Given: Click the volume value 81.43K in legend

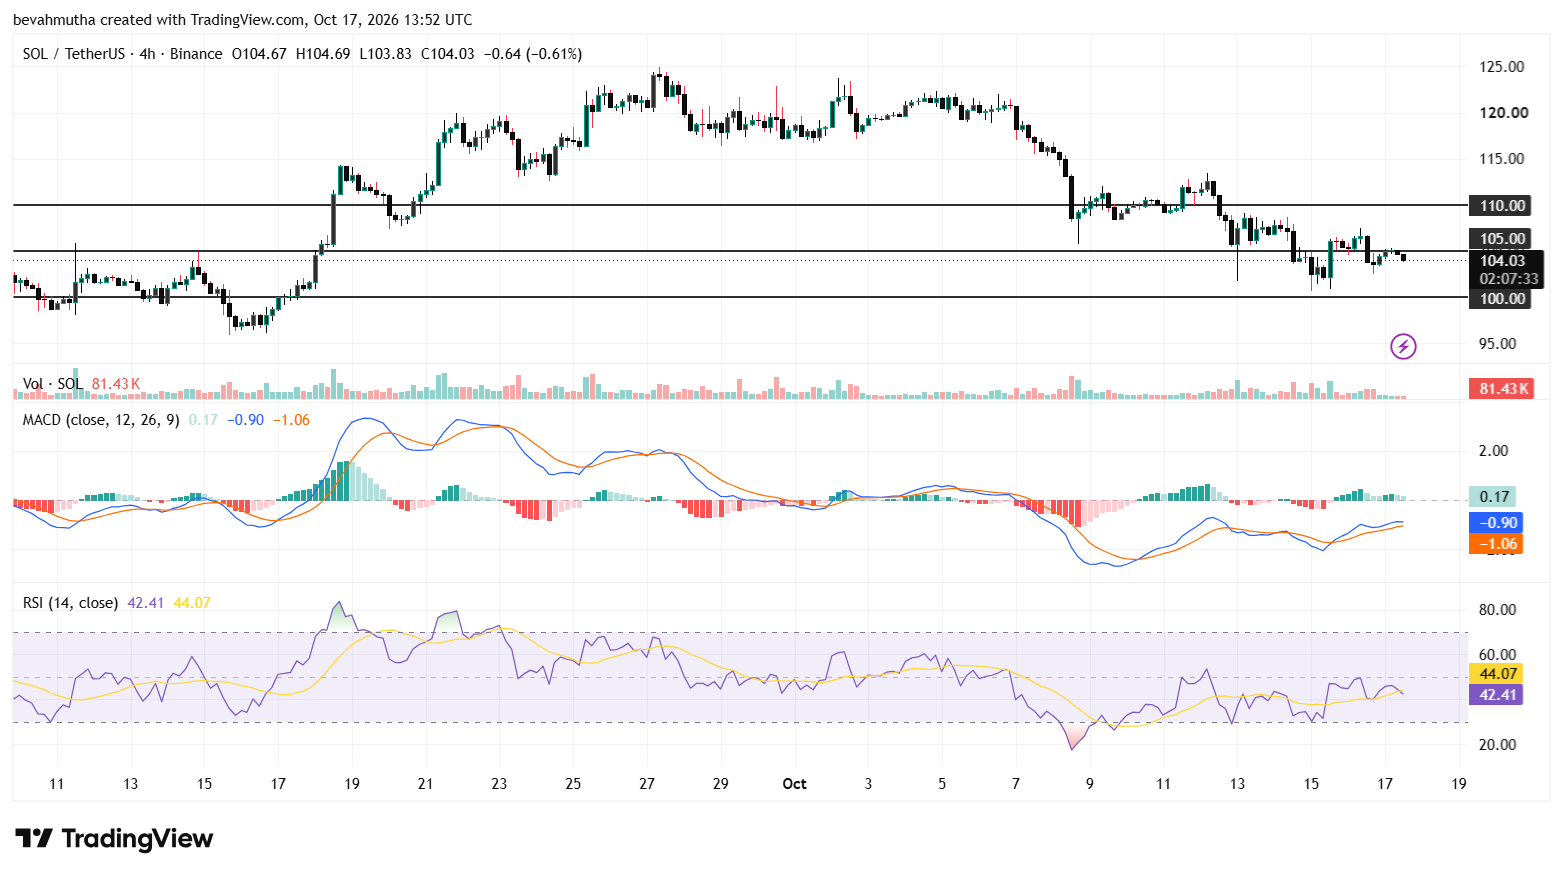Looking at the screenshot, I should pos(116,384).
